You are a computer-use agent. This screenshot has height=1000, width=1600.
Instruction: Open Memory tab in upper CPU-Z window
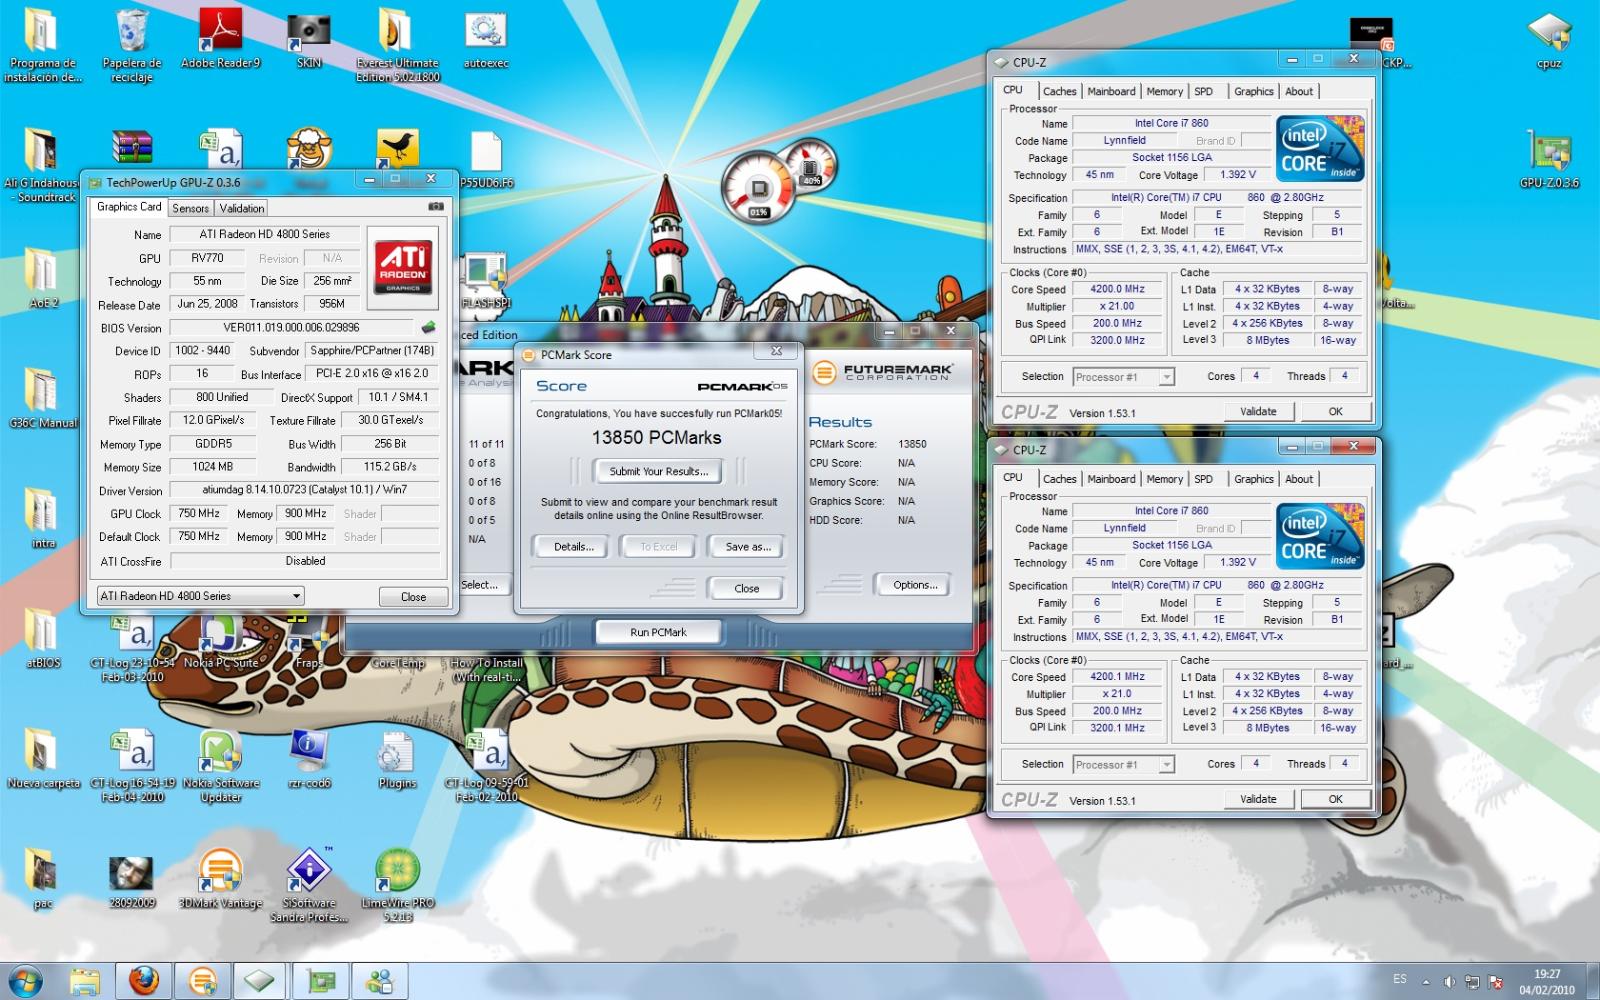(1164, 91)
